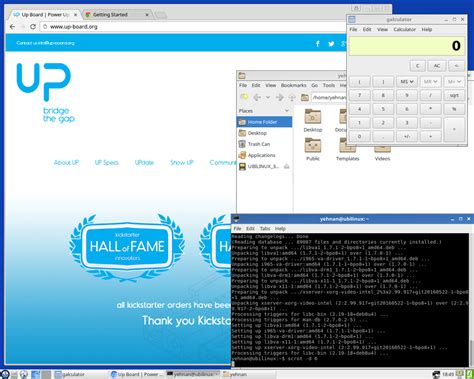Viewport: 474px width, 379px height.
Task: Open the Calculator menu in galculator
Action: (404, 30)
